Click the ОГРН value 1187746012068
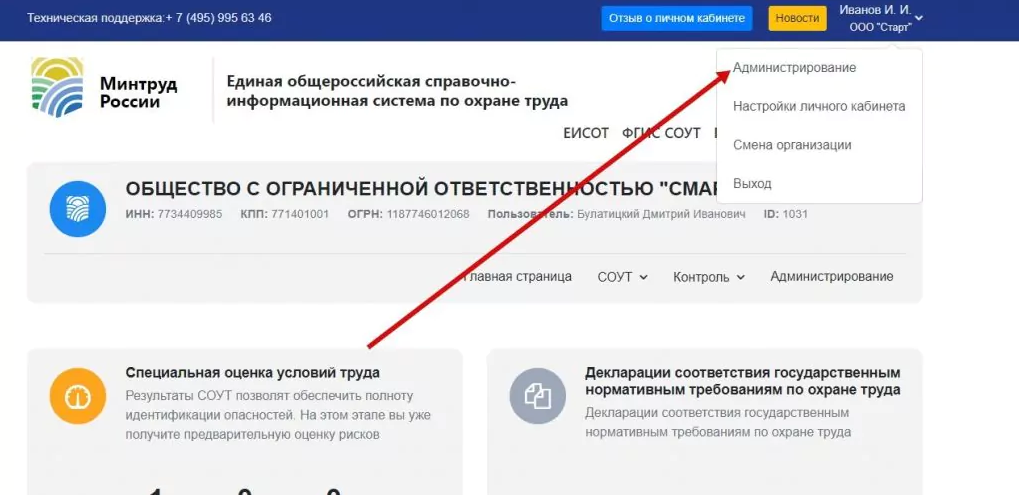 click(428, 214)
